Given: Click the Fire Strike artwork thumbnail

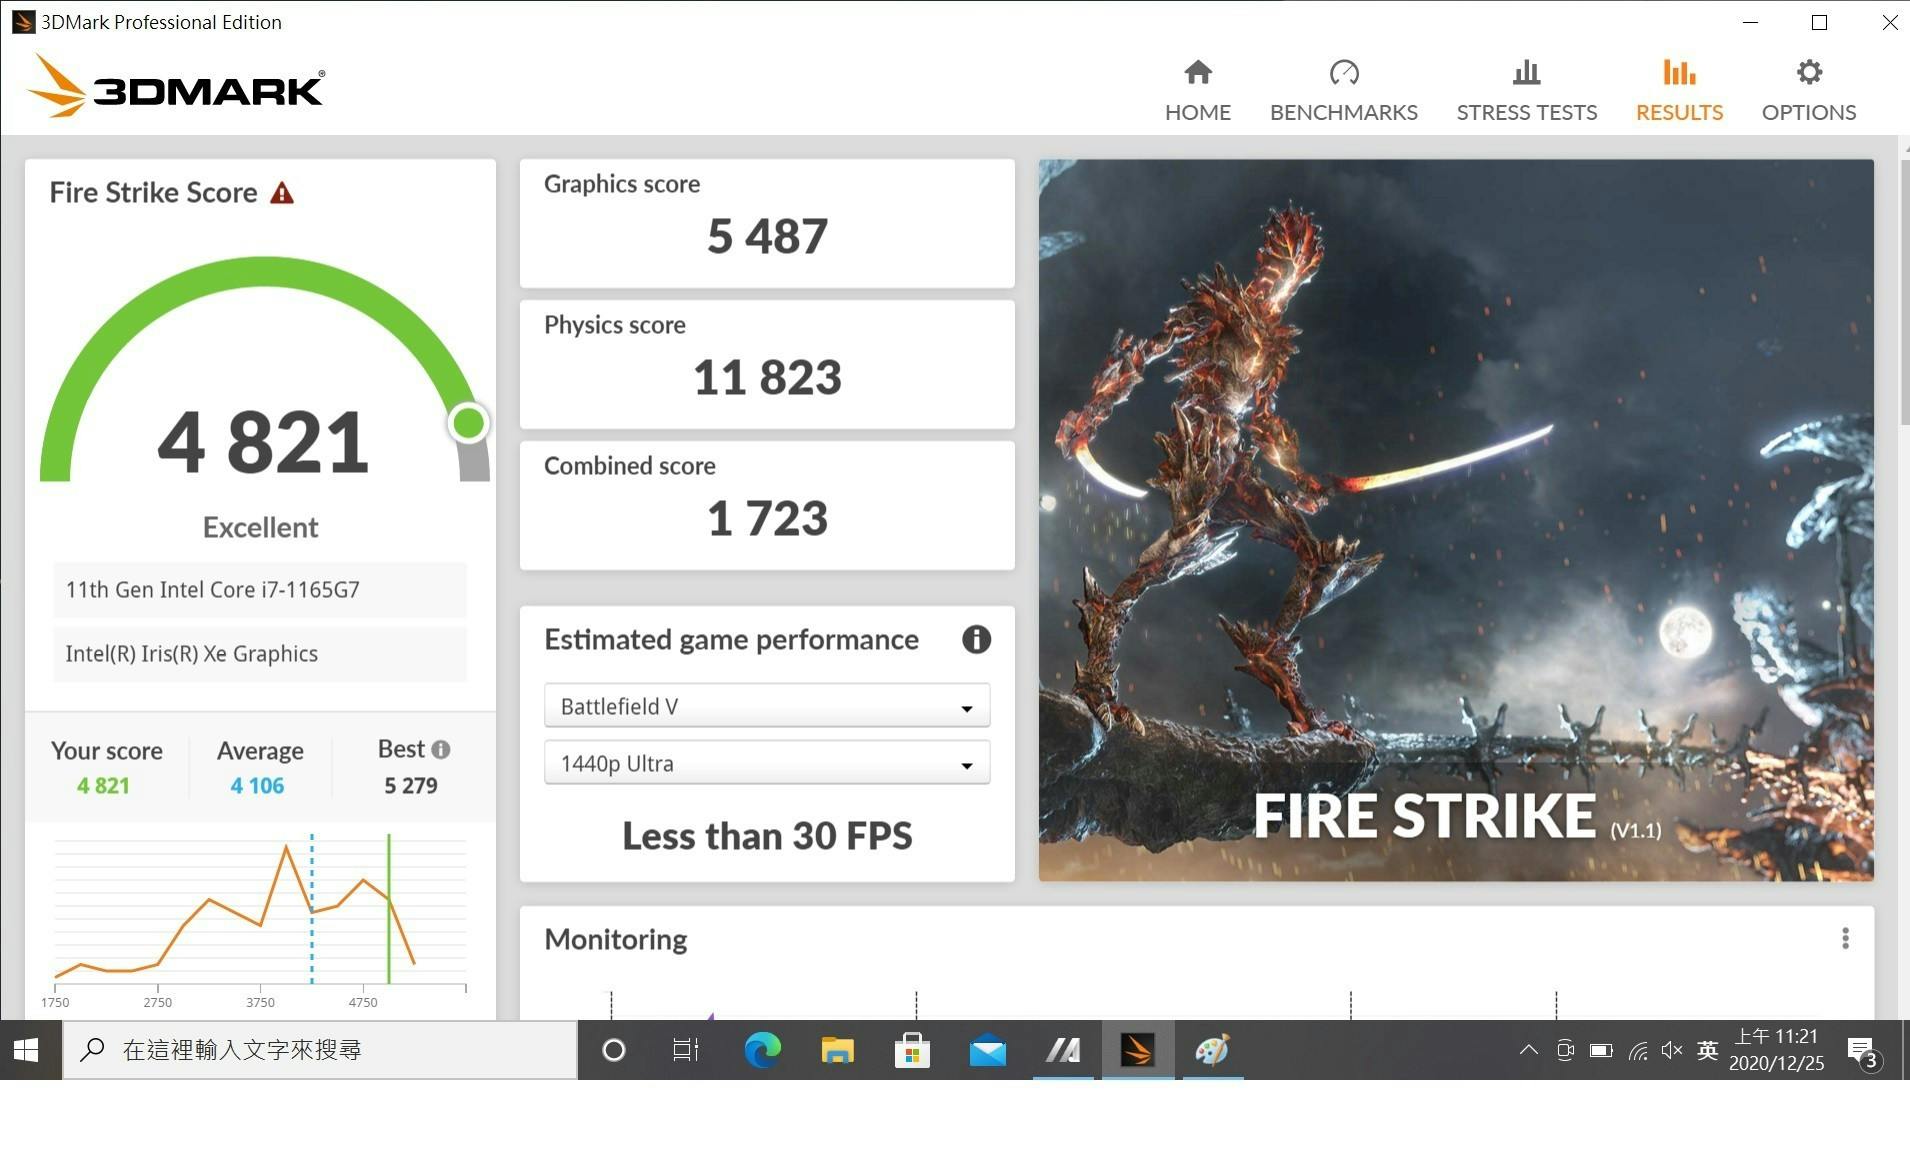Looking at the screenshot, I should (1456, 520).
